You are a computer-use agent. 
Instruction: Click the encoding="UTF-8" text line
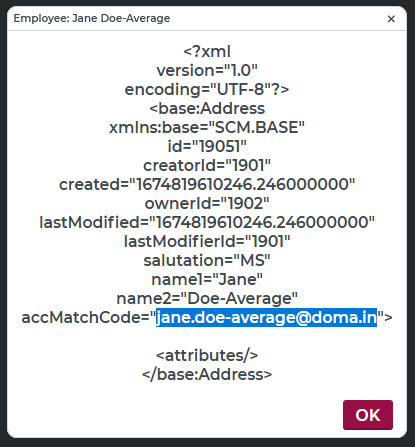click(207, 90)
